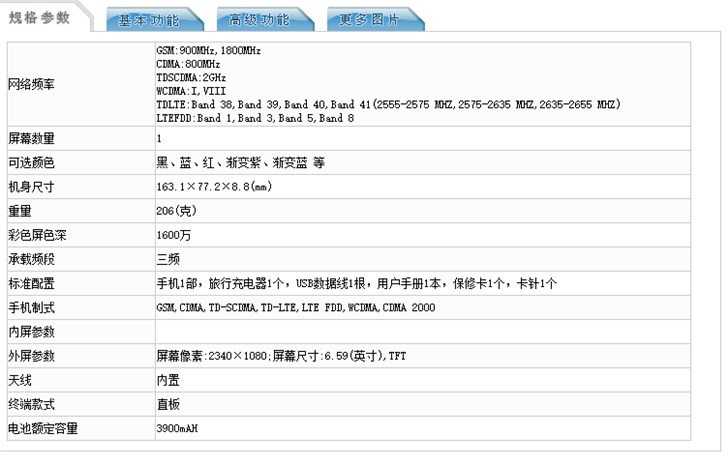This screenshot has height=464, width=728.
Task: Select the 天线 label
Action: [x=20, y=381]
